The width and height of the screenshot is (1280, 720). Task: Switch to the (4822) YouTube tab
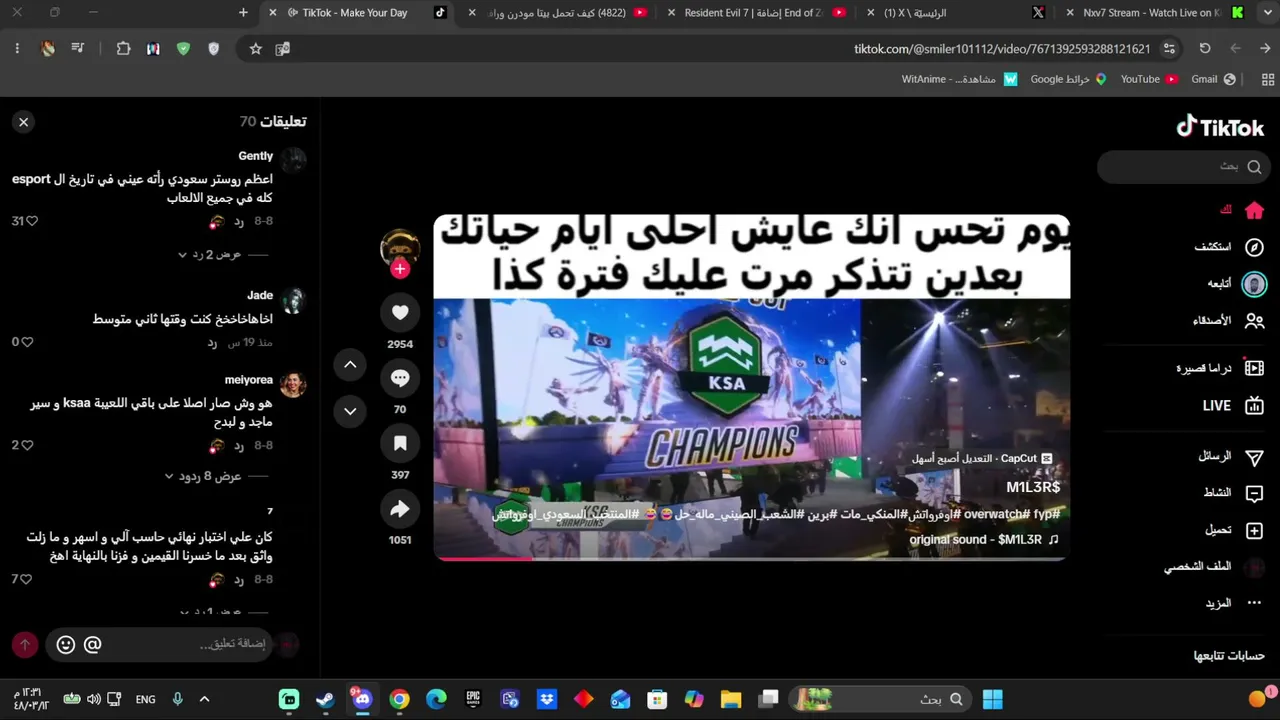pyautogui.click(x=557, y=13)
